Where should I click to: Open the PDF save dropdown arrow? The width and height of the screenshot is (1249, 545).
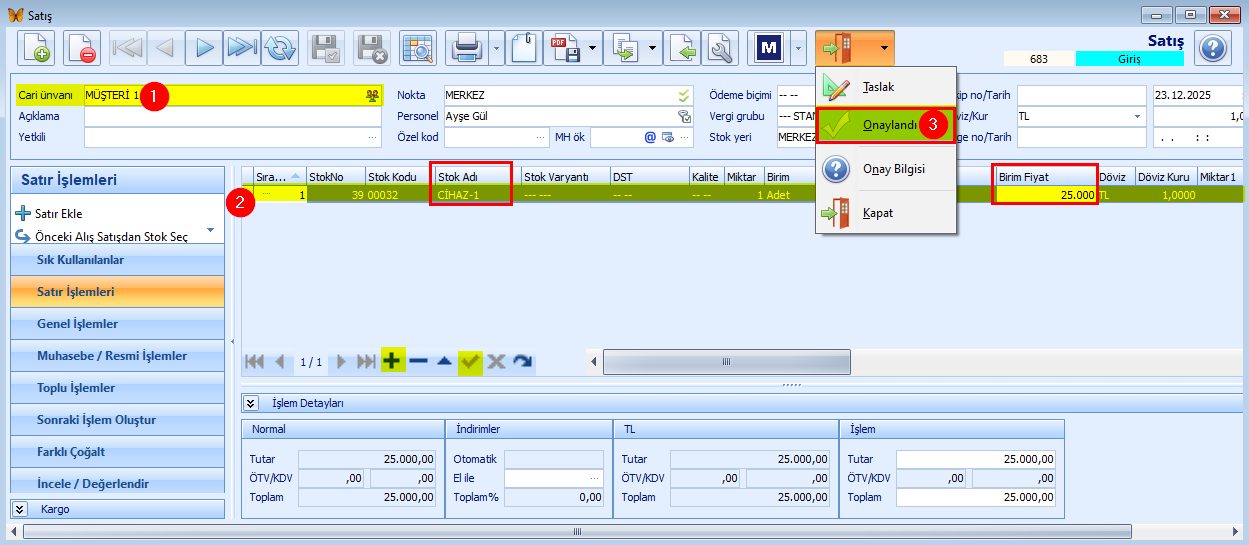[x=594, y=47]
